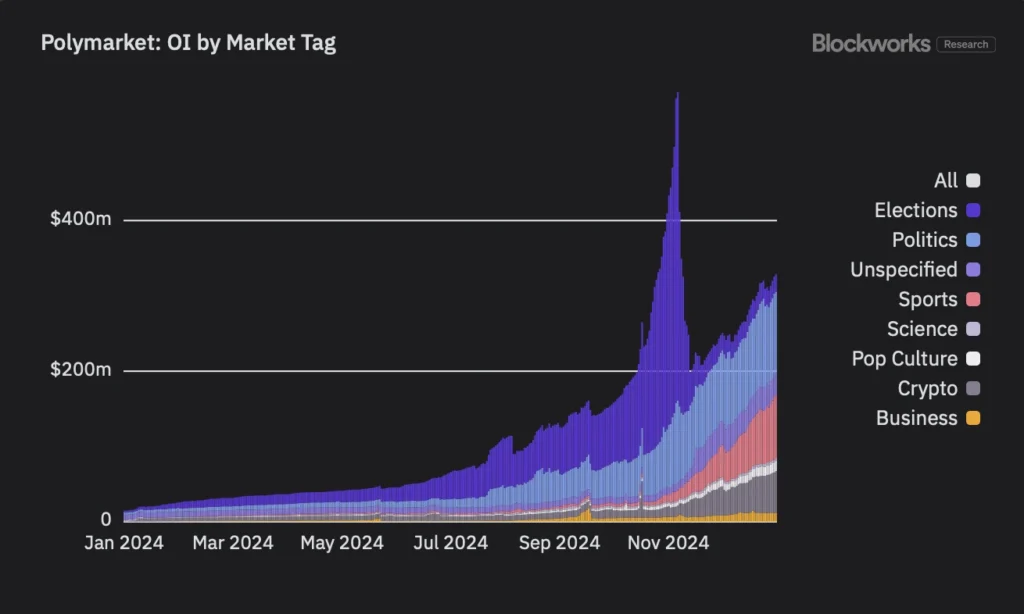
Task: Click the tip of the Elections peak
Action: tap(677, 95)
